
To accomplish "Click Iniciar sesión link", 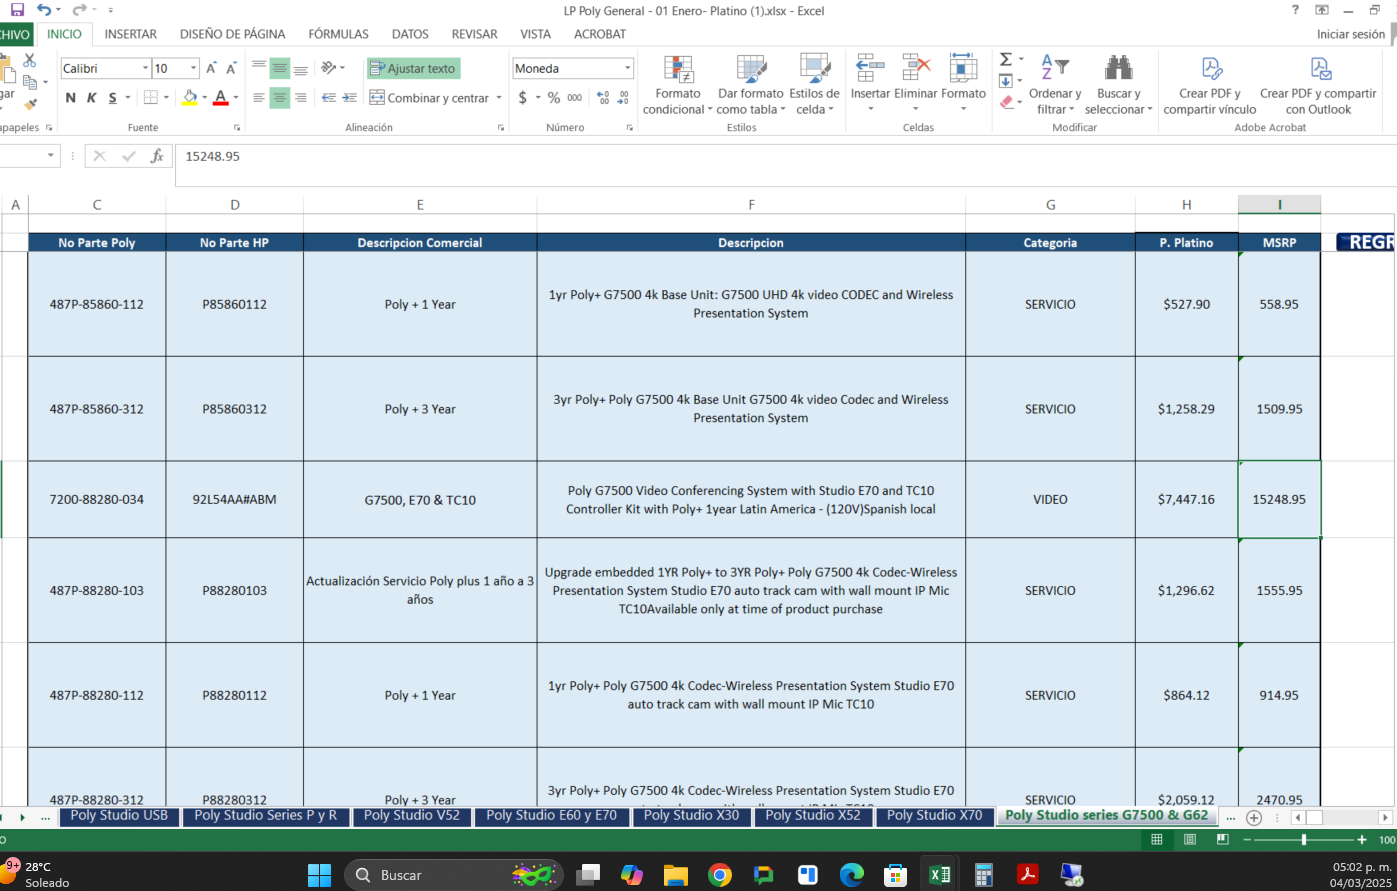I will (1351, 34).
